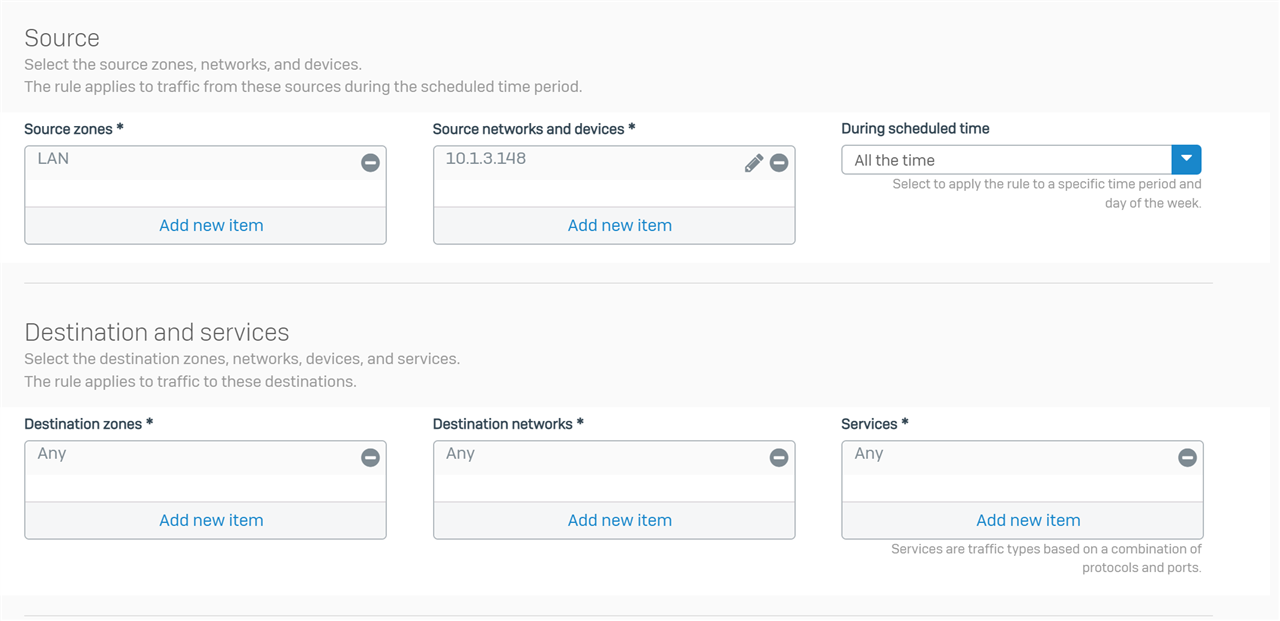Image resolution: width=1280 pixels, height=621 pixels.
Task: Click the schedule help text about time period
Action: point(1047,193)
